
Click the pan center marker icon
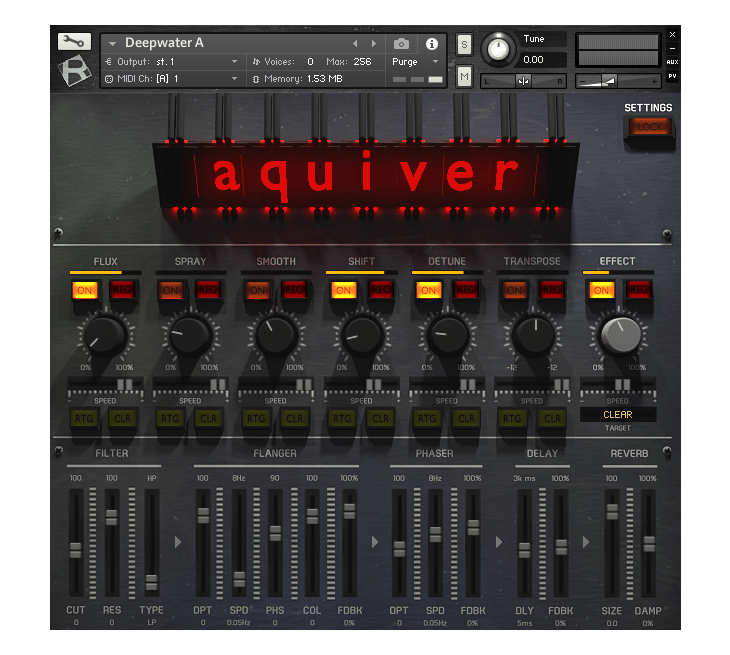(523, 81)
